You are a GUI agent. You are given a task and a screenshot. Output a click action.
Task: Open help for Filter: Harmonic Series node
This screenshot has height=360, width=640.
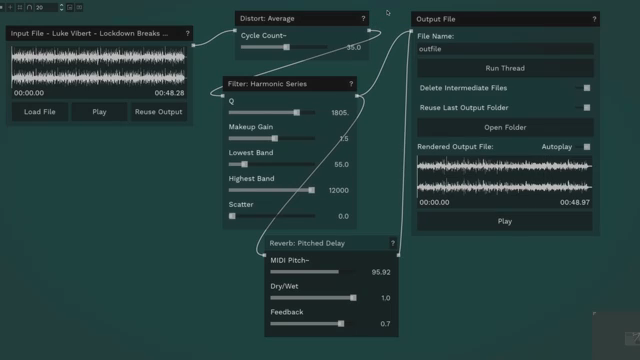tap(351, 84)
